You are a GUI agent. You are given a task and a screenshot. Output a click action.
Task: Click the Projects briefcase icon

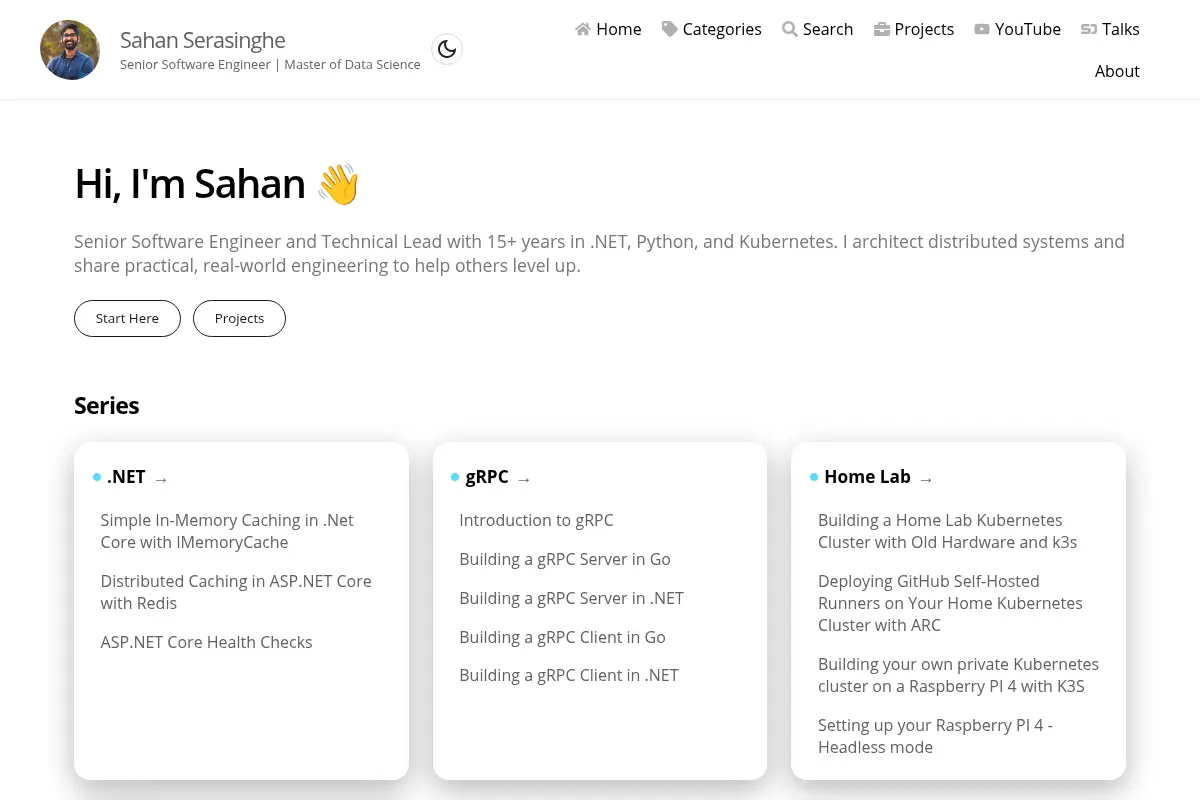point(882,29)
